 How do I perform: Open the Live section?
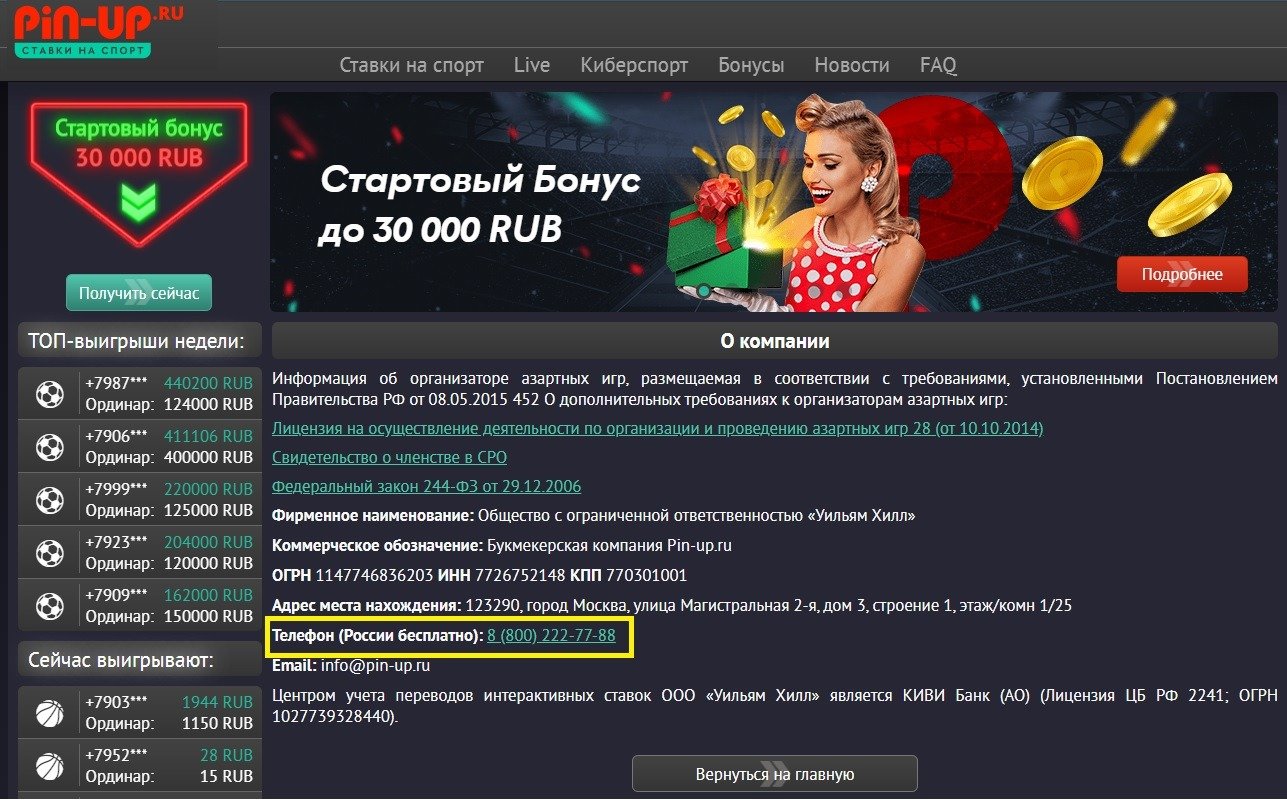(532, 65)
